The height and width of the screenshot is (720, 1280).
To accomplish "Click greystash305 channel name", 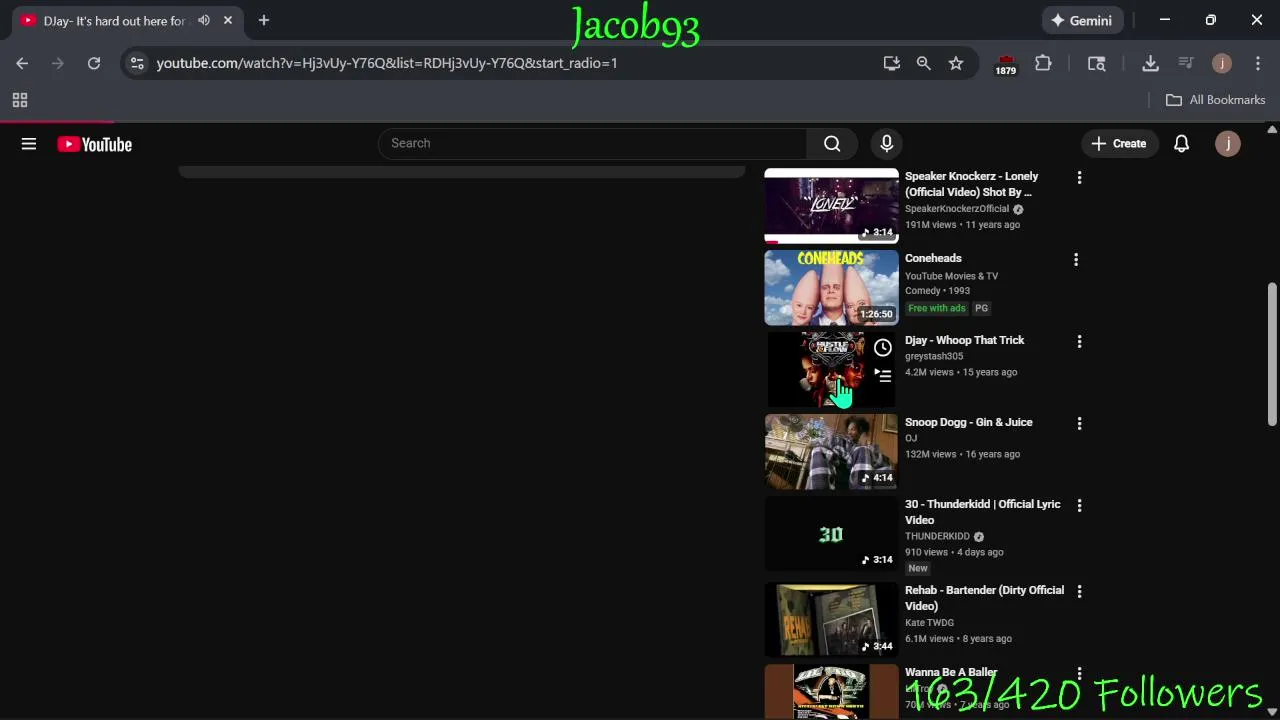I will (x=934, y=356).
